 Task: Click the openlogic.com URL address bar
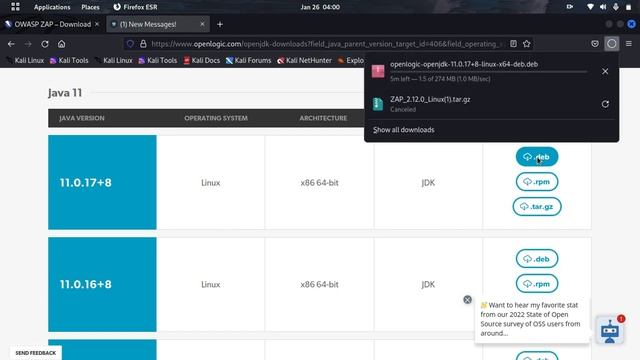pyautogui.click(x=327, y=44)
